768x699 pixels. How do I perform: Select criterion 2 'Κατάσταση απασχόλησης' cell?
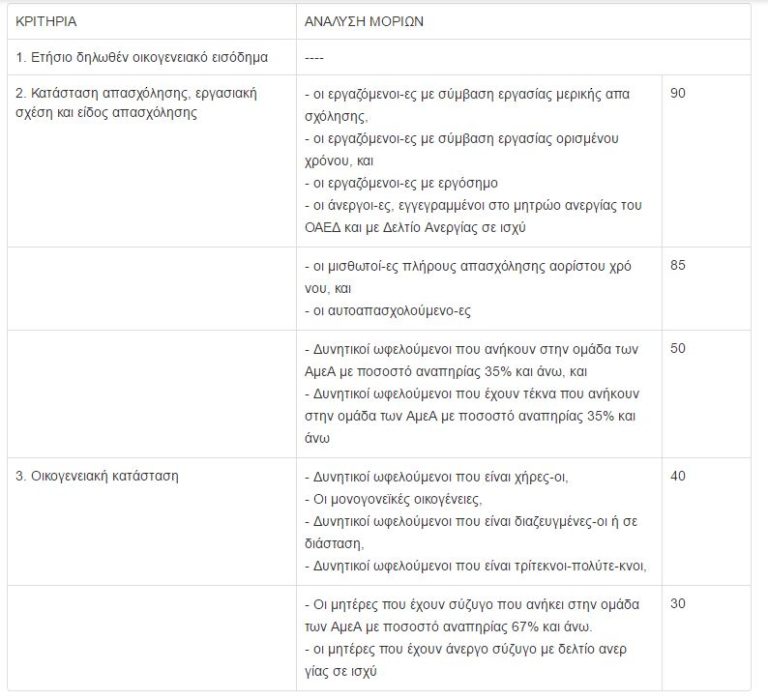tap(137, 102)
